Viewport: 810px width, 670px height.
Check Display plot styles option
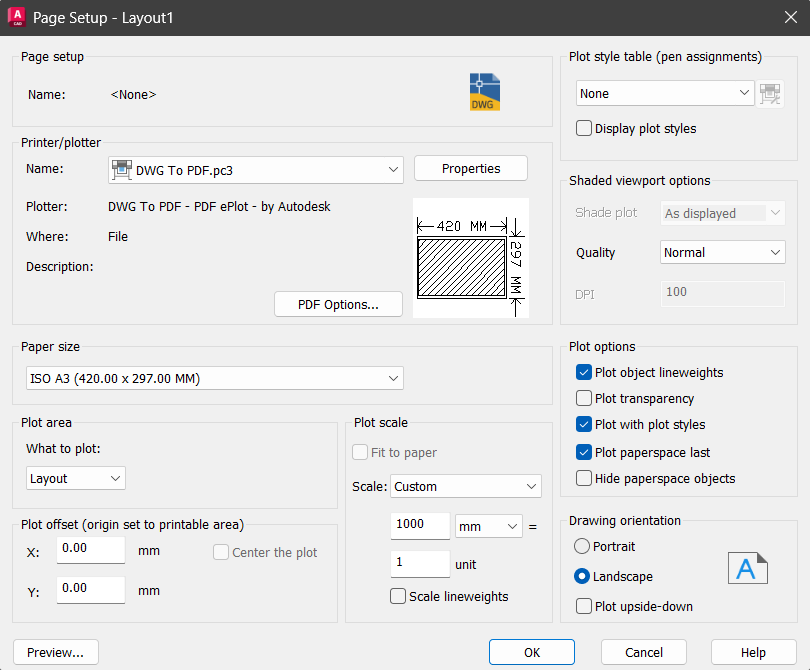pyautogui.click(x=584, y=129)
